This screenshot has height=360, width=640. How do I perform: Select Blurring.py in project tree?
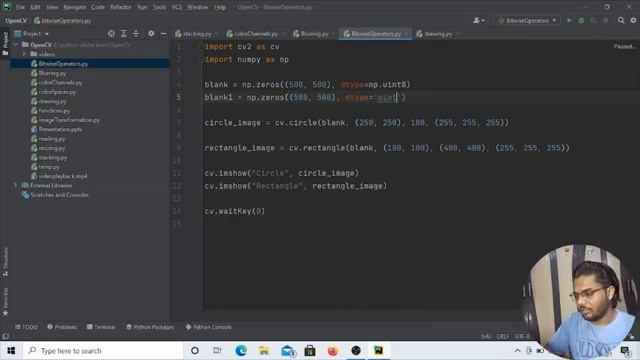[x=52, y=73]
